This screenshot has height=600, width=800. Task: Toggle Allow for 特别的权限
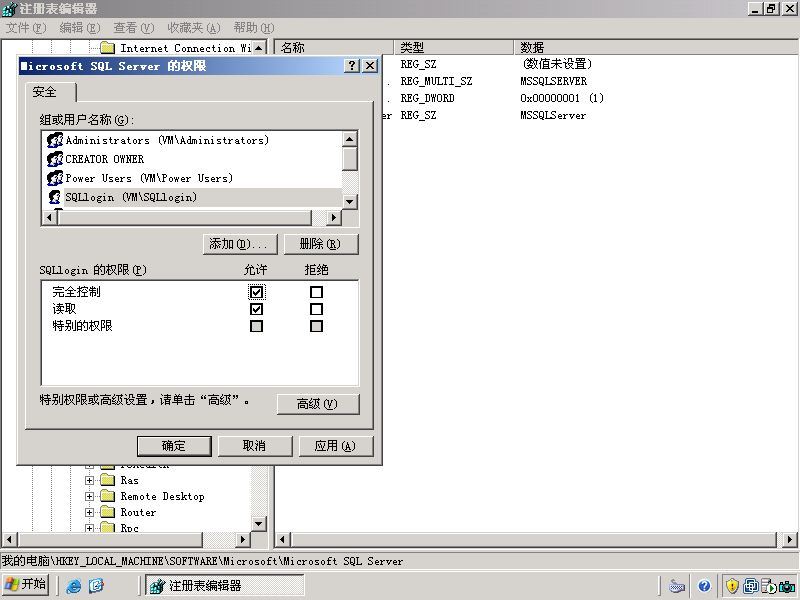(256, 326)
